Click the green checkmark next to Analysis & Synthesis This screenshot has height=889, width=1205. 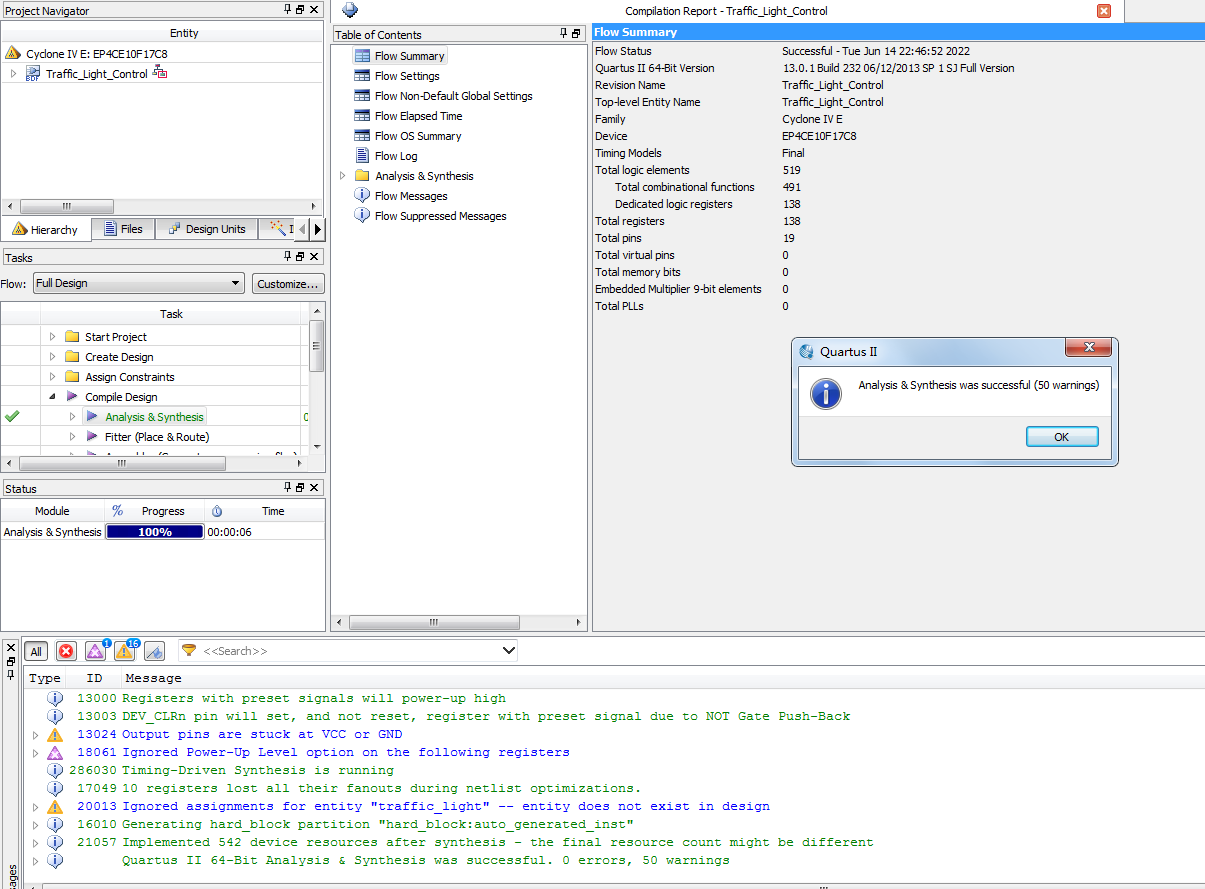pos(12,417)
